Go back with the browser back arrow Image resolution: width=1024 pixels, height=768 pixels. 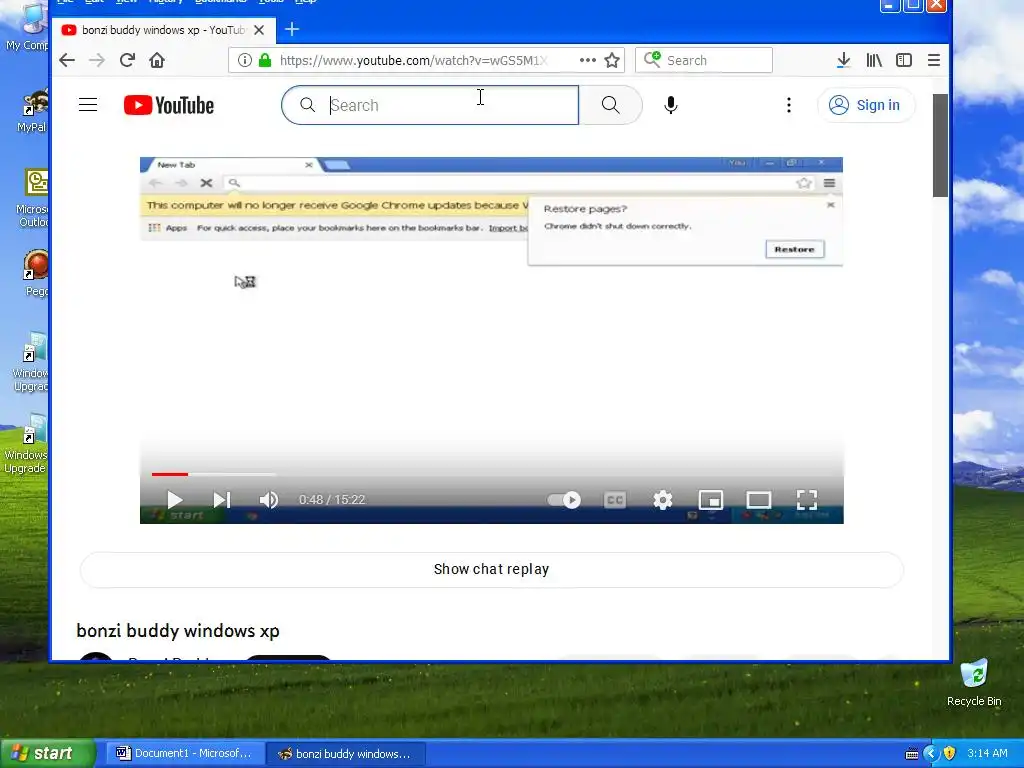click(67, 61)
